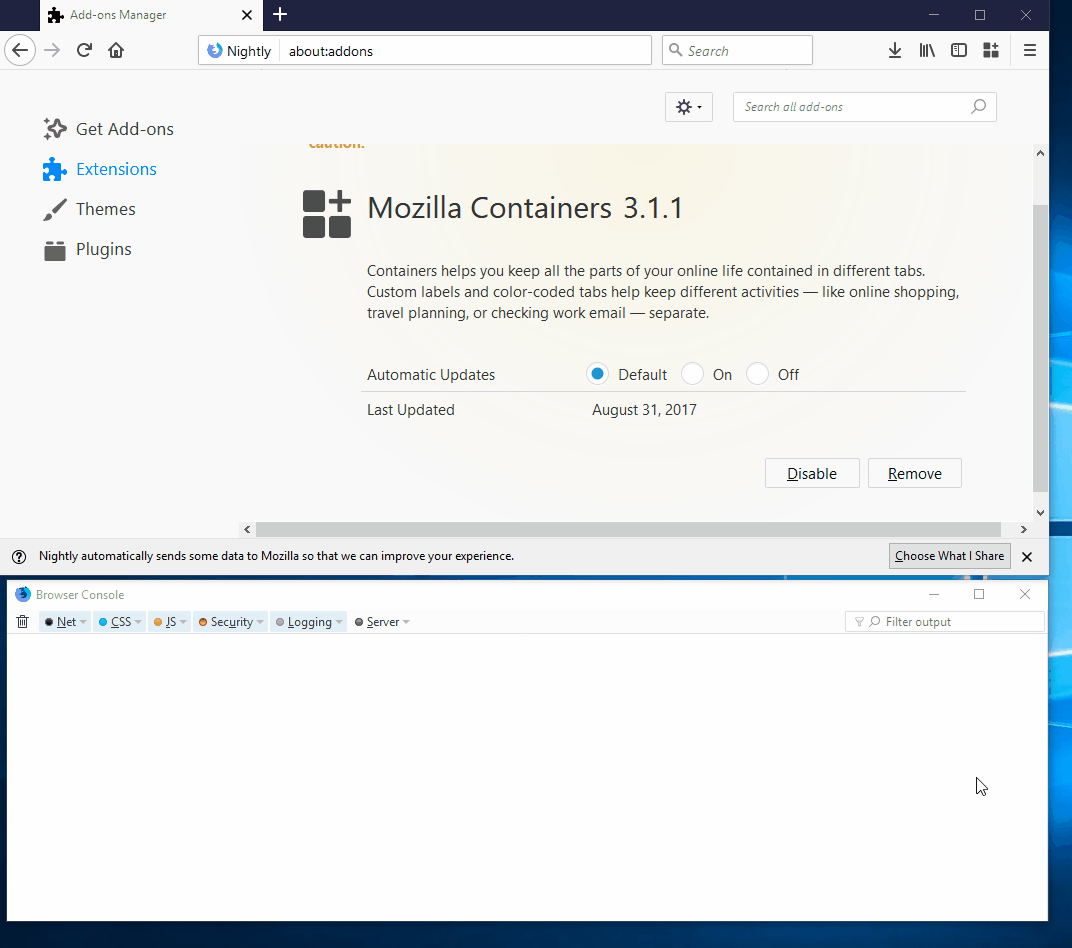The width and height of the screenshot is (1072, 948).
Task: Open the sidebar toggle icon
Action: pyautogui.click(x=959, y=50)
